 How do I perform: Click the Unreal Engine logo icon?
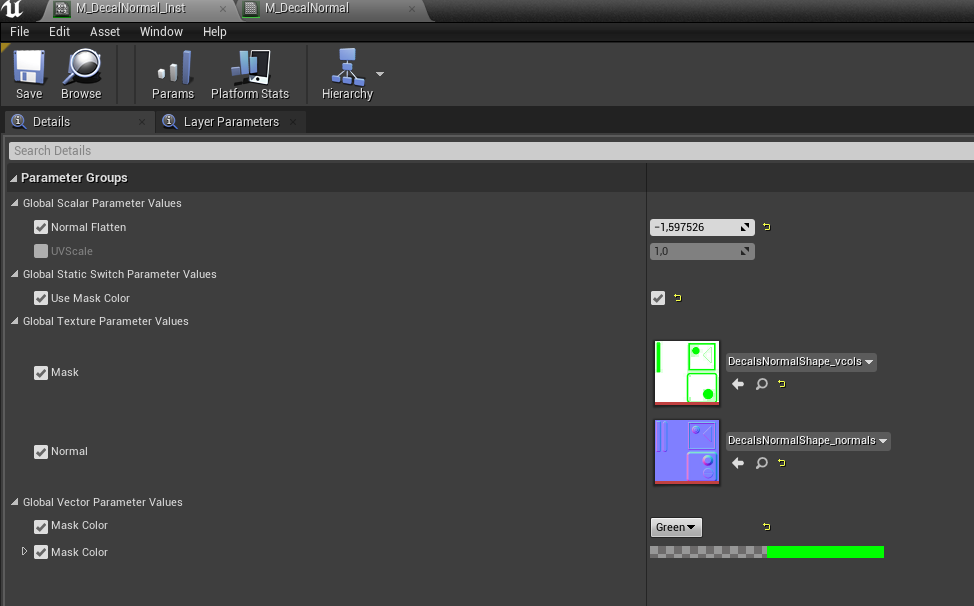[x=12, y=9]
